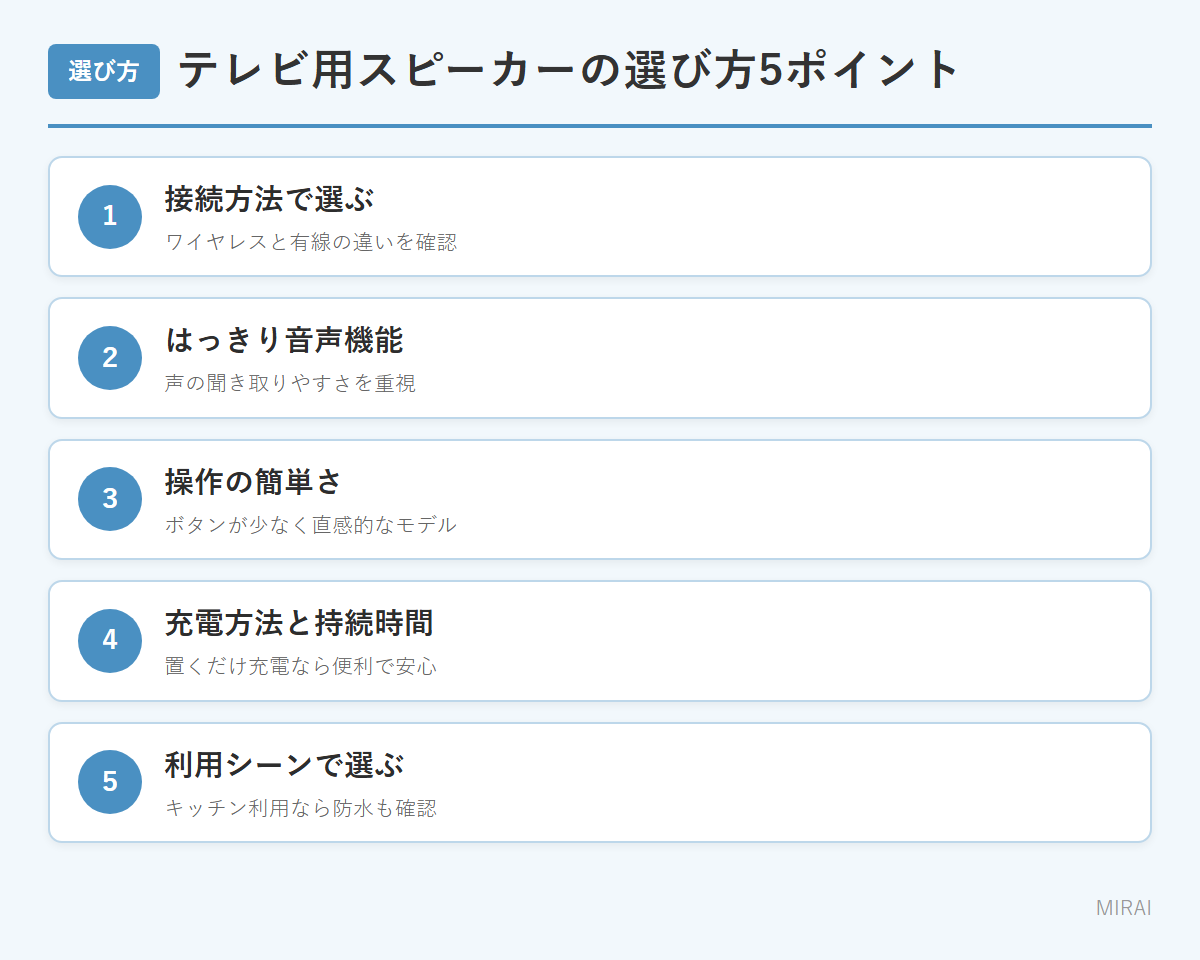Image resolution: width=1200 pixels, height=960 pixels.
Task: Click the blue number 2 circle
Action: [110, 358]
